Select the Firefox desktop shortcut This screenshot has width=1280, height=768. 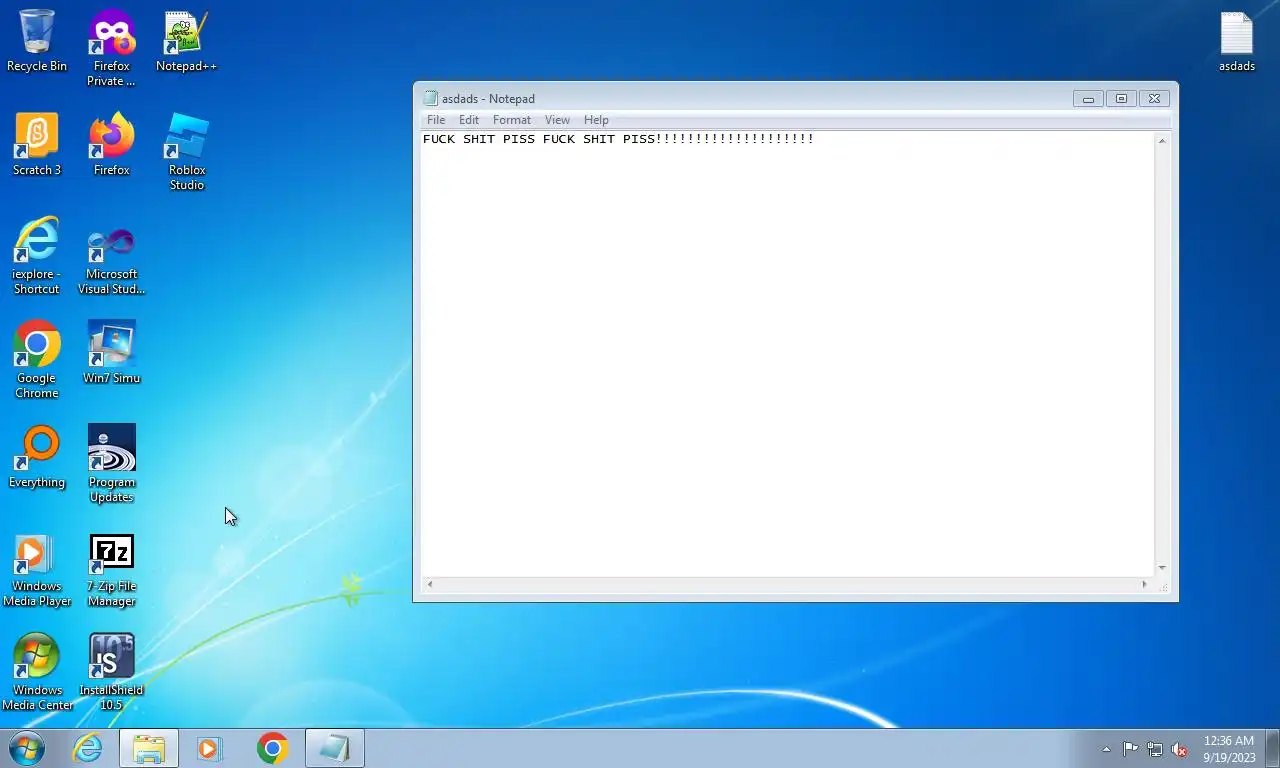[111, 145]
